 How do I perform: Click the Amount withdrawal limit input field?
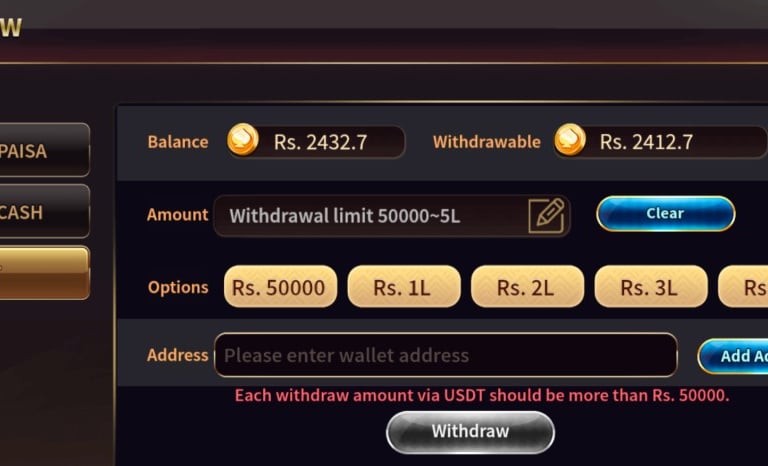coord(392,216)
